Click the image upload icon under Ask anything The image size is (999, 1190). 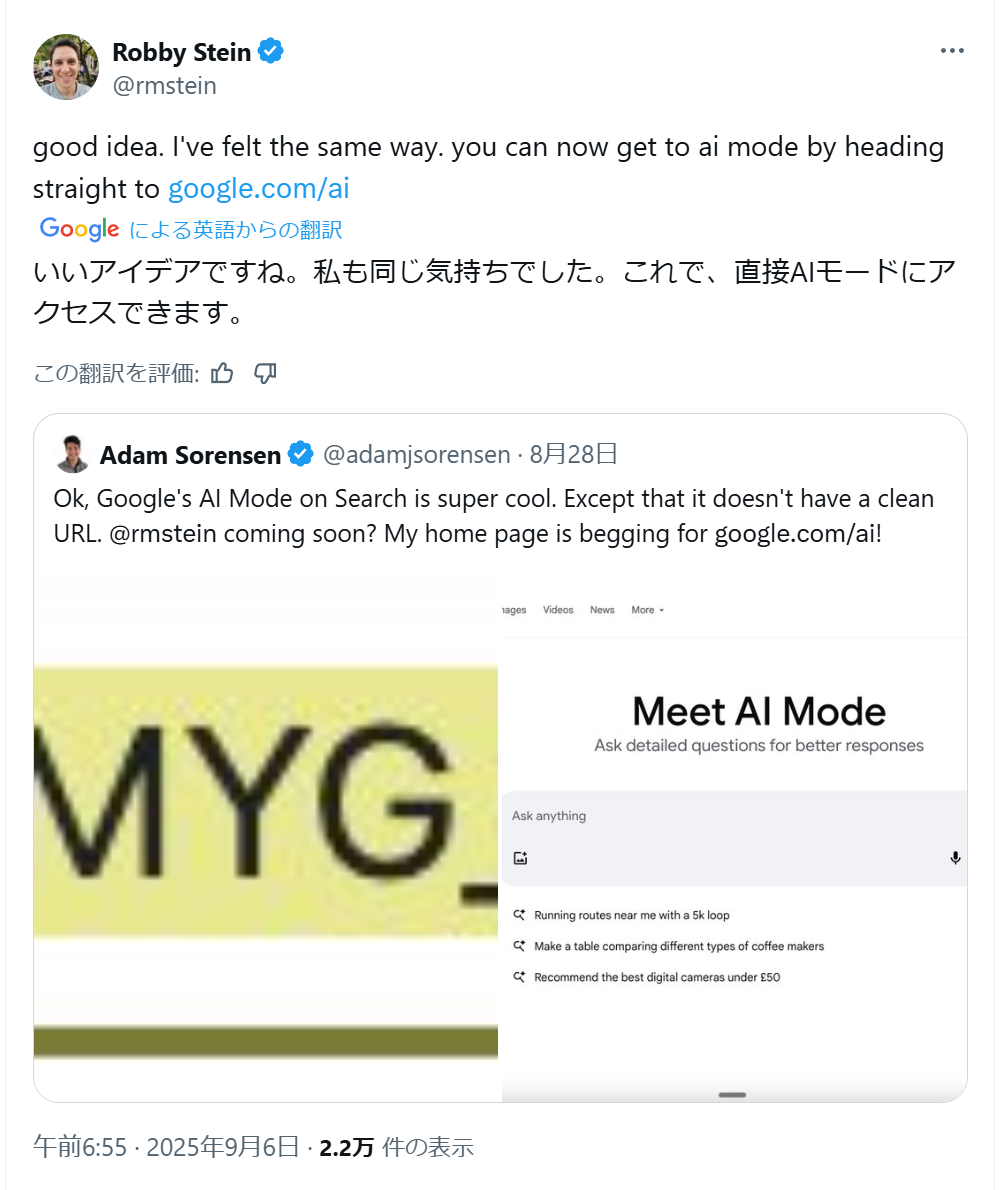point(520,858)
